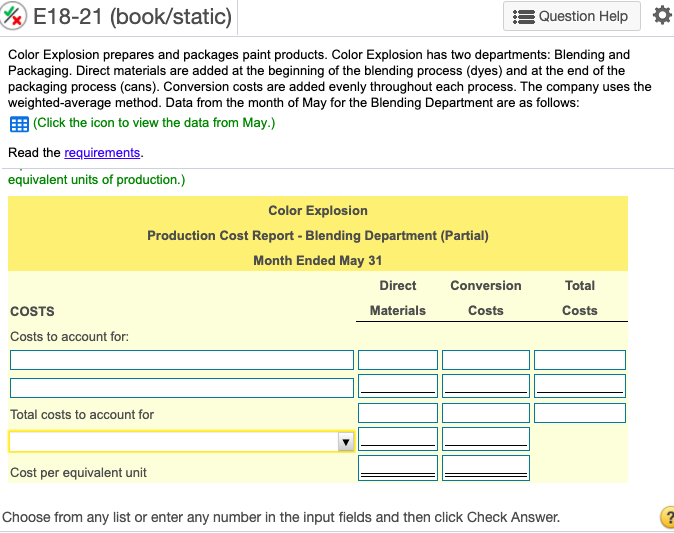674x533 pixels.
Task: Click the 'Costs to account for:' label
Action: click(x=69, y=337)
